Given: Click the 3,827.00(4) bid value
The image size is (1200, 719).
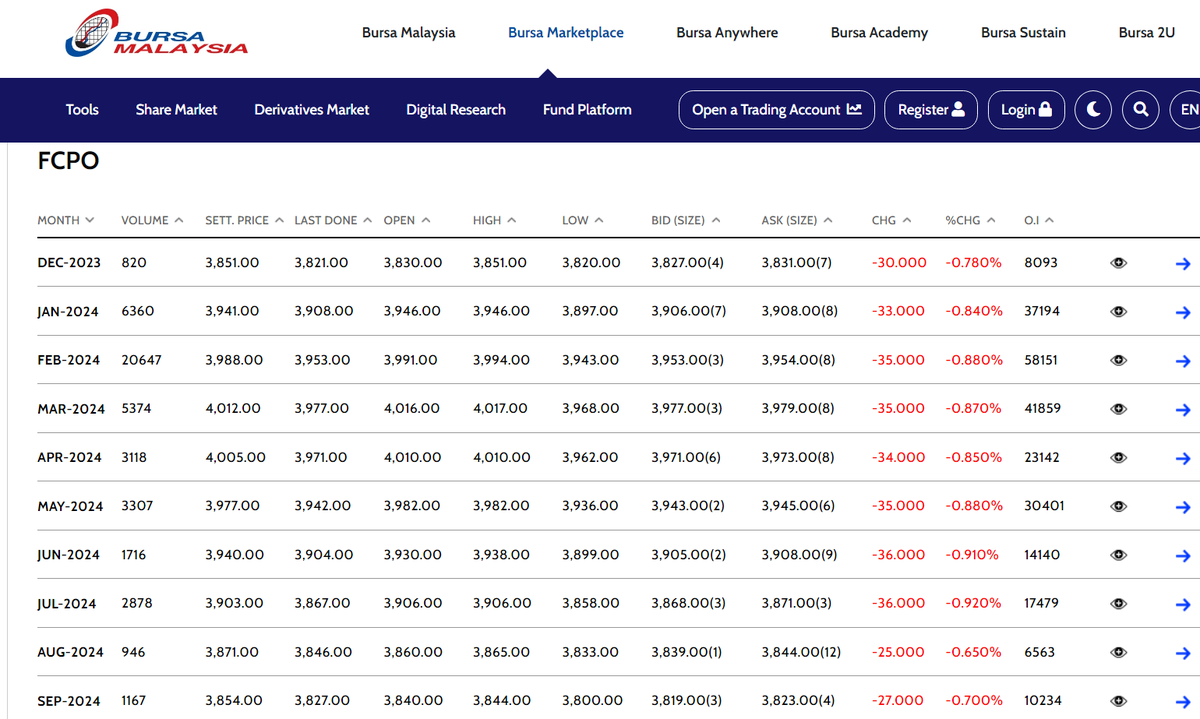Looking at the screenshot, I should point(687,262).
